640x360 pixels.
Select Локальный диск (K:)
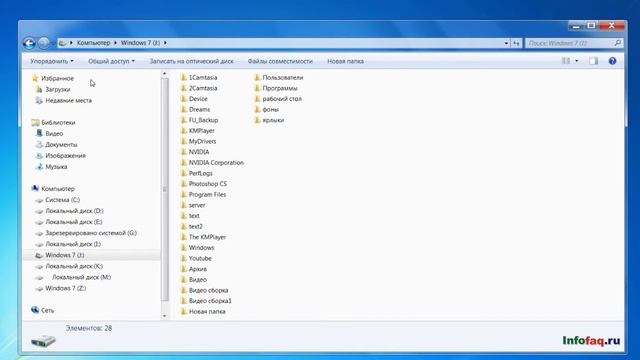[74, 266]
